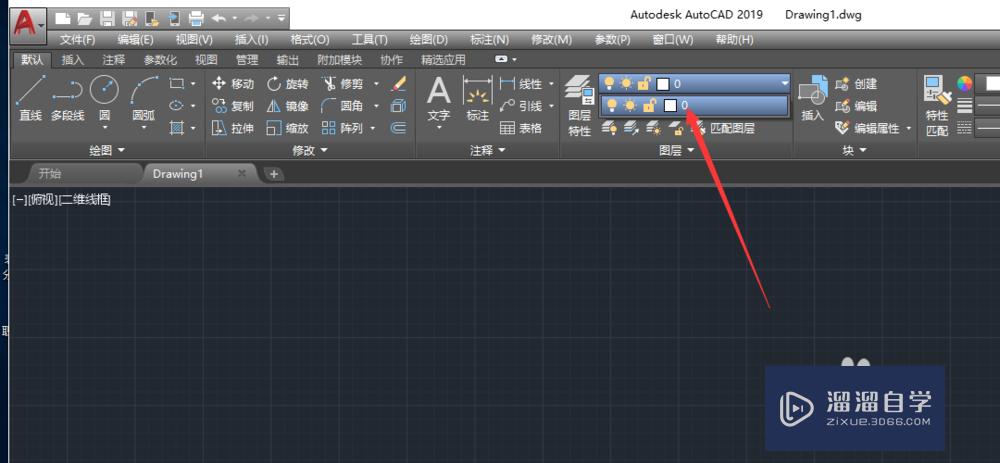The width and height of the screenshot is (1000, 463).
Task: Select the 直线 (Line) tool
Action: [30, 98]
